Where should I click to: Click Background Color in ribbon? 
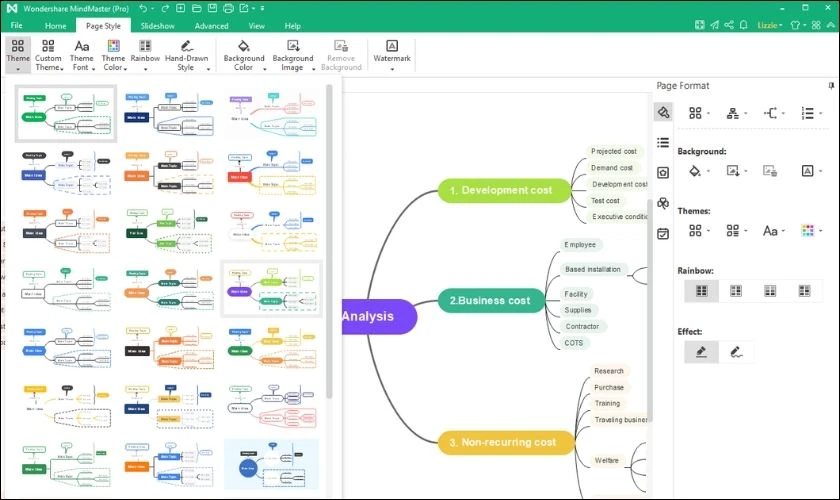[x=244, y=55]
